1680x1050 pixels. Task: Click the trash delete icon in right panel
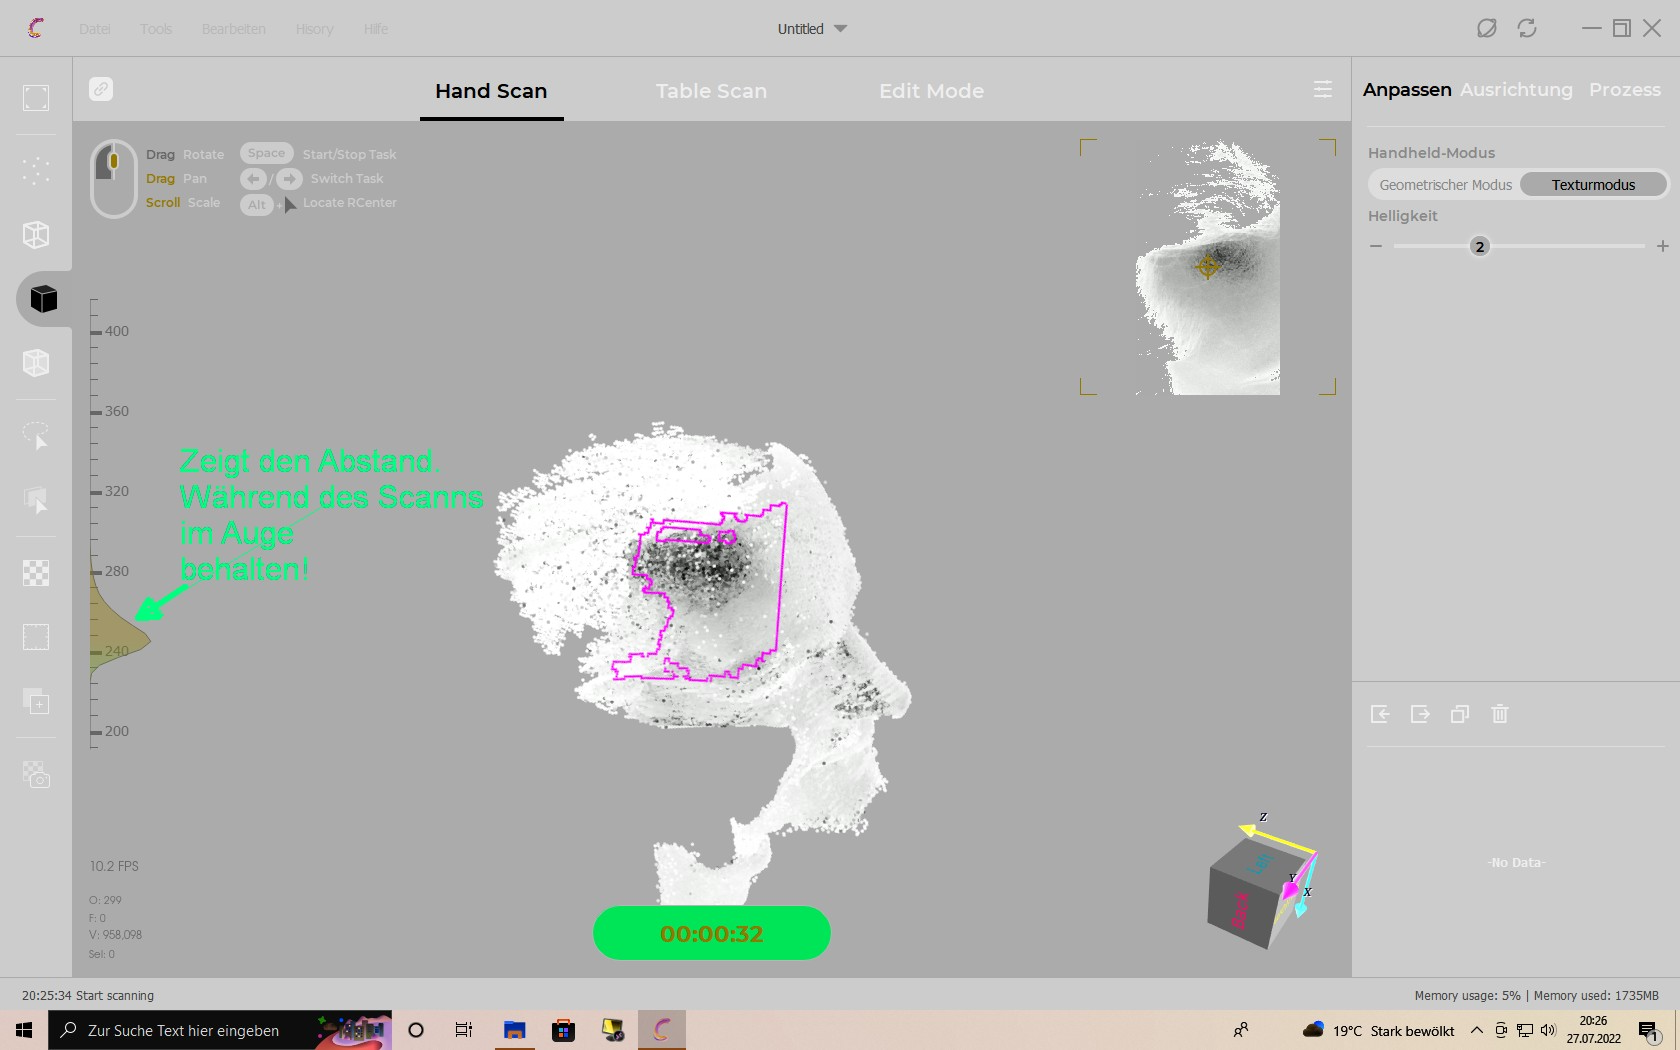click(1499, 714)
